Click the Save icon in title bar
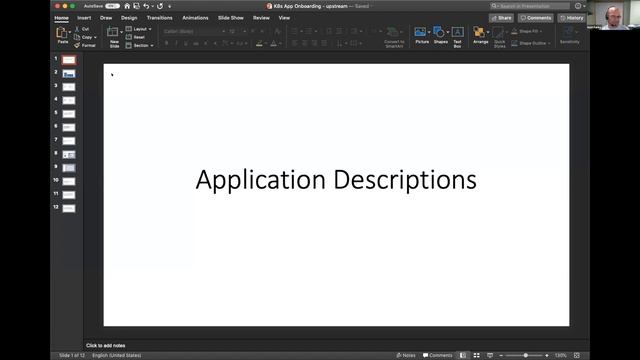 coord(136,6)
